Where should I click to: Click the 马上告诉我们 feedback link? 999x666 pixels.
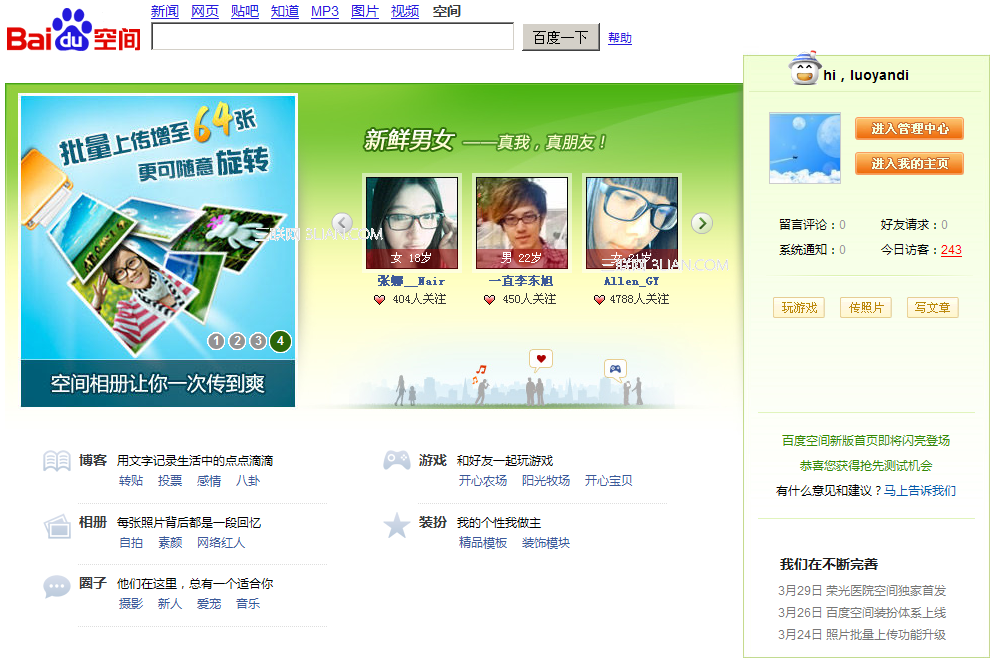[x=919, y=491]
